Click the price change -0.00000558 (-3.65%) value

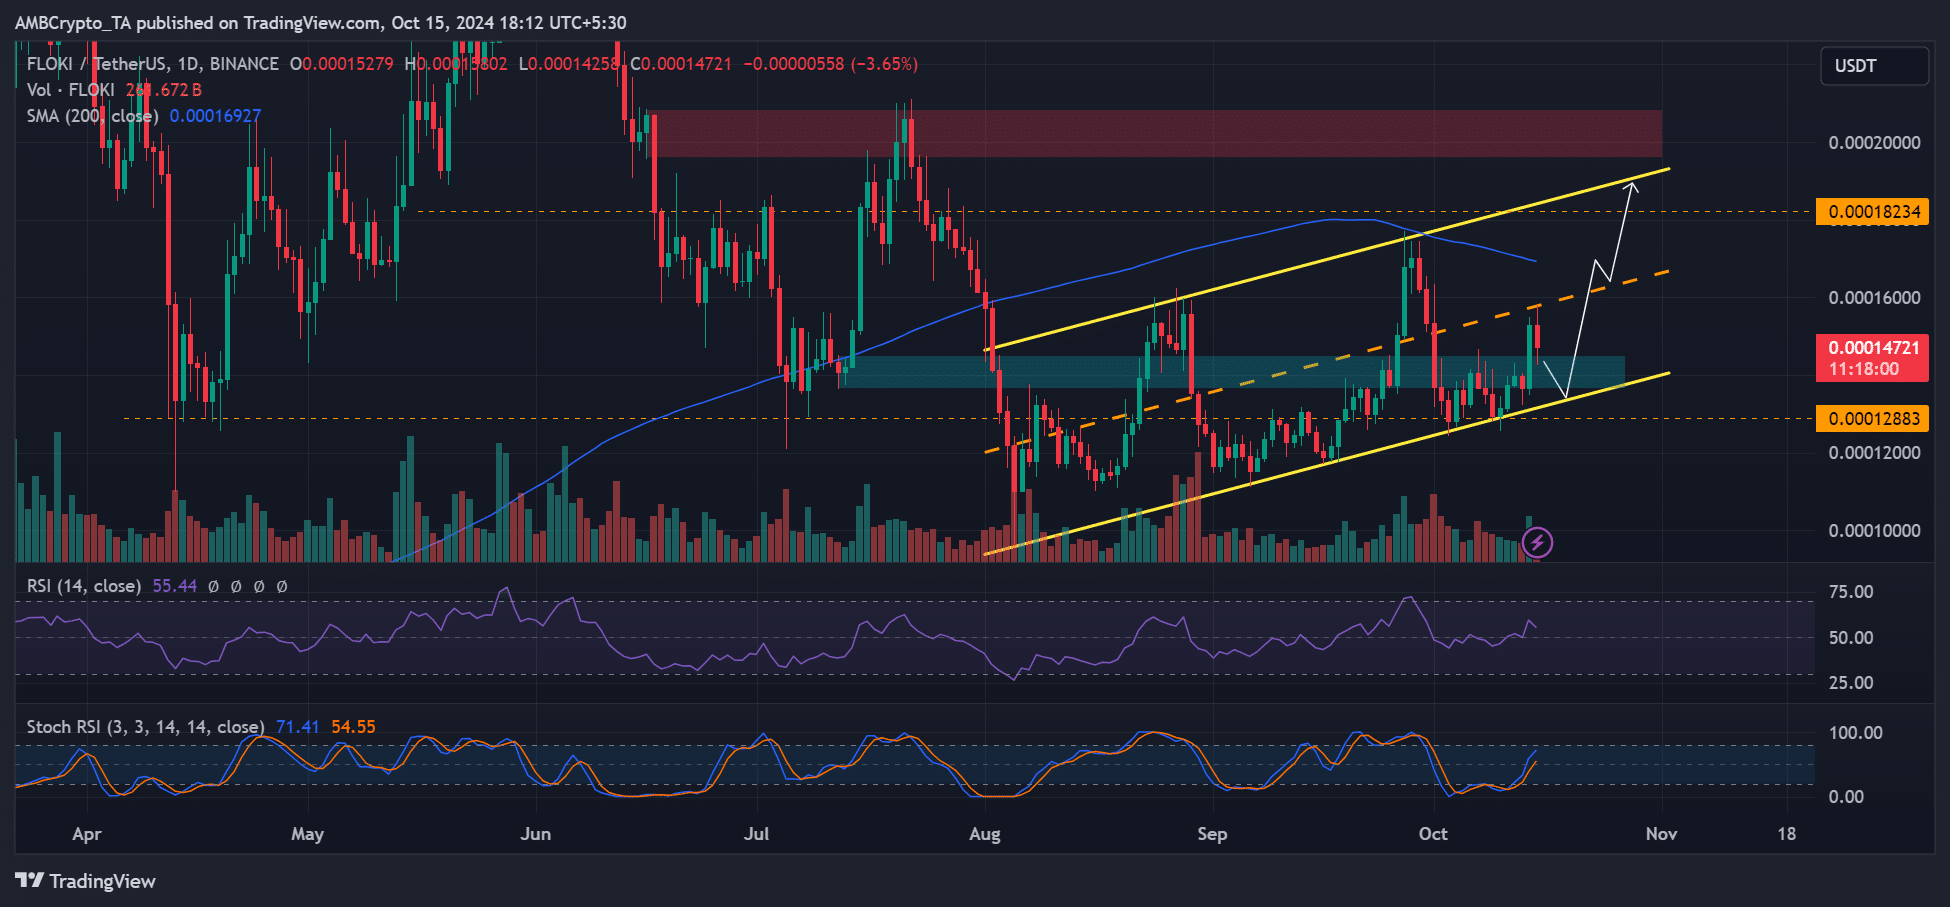(831, 64)
